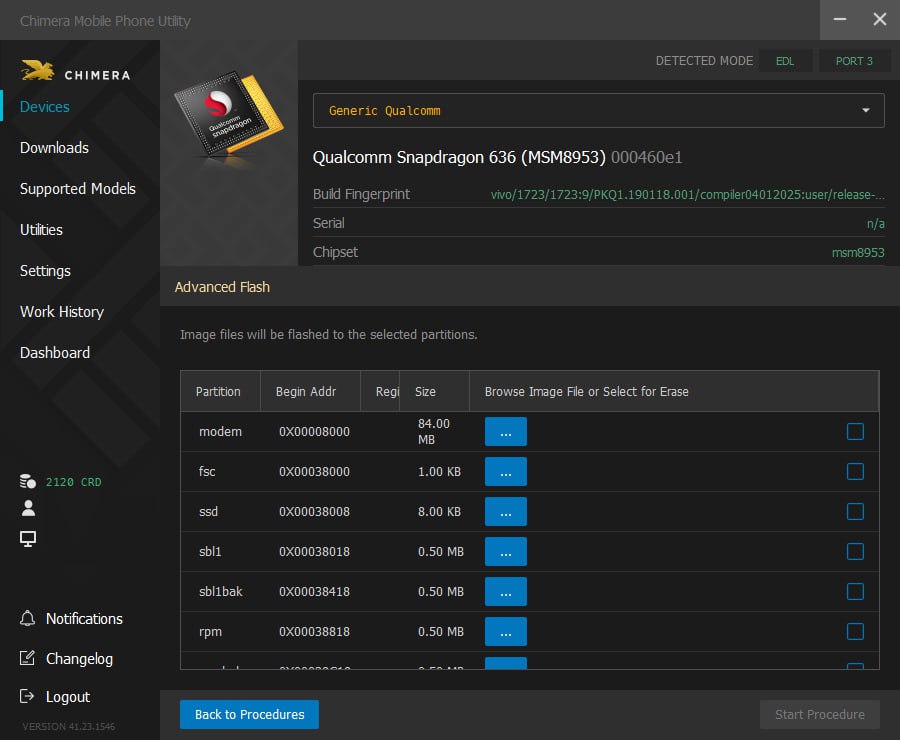This screenshot has width=900, height=740.
Task: Click the Back to Procedures button
Action: coord(249,715)
